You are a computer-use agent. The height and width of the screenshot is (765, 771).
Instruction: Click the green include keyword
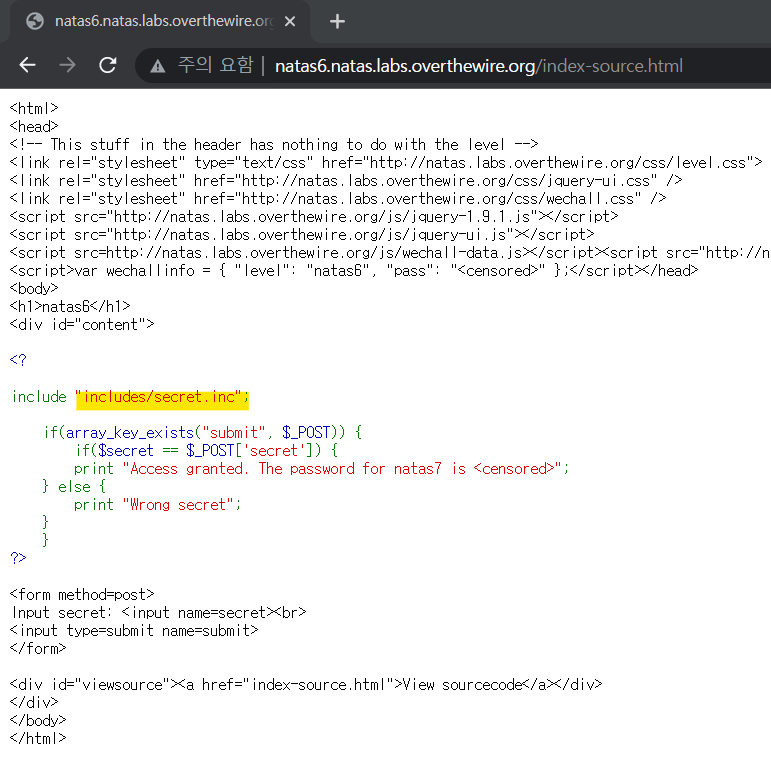(39, 397)
